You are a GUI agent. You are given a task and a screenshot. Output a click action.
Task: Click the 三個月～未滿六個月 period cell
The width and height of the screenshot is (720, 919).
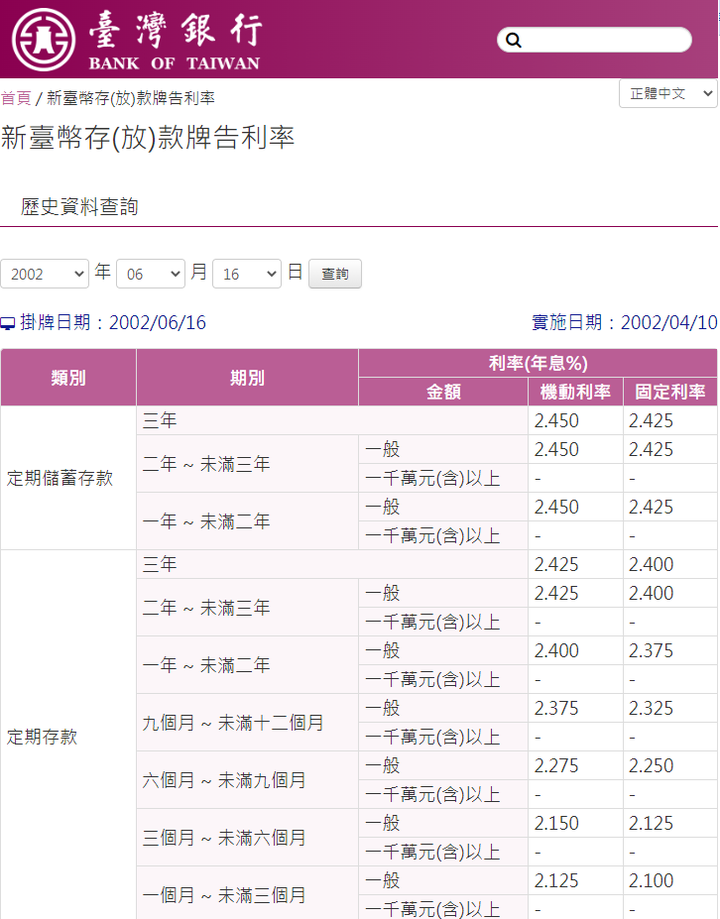point(247,837)
